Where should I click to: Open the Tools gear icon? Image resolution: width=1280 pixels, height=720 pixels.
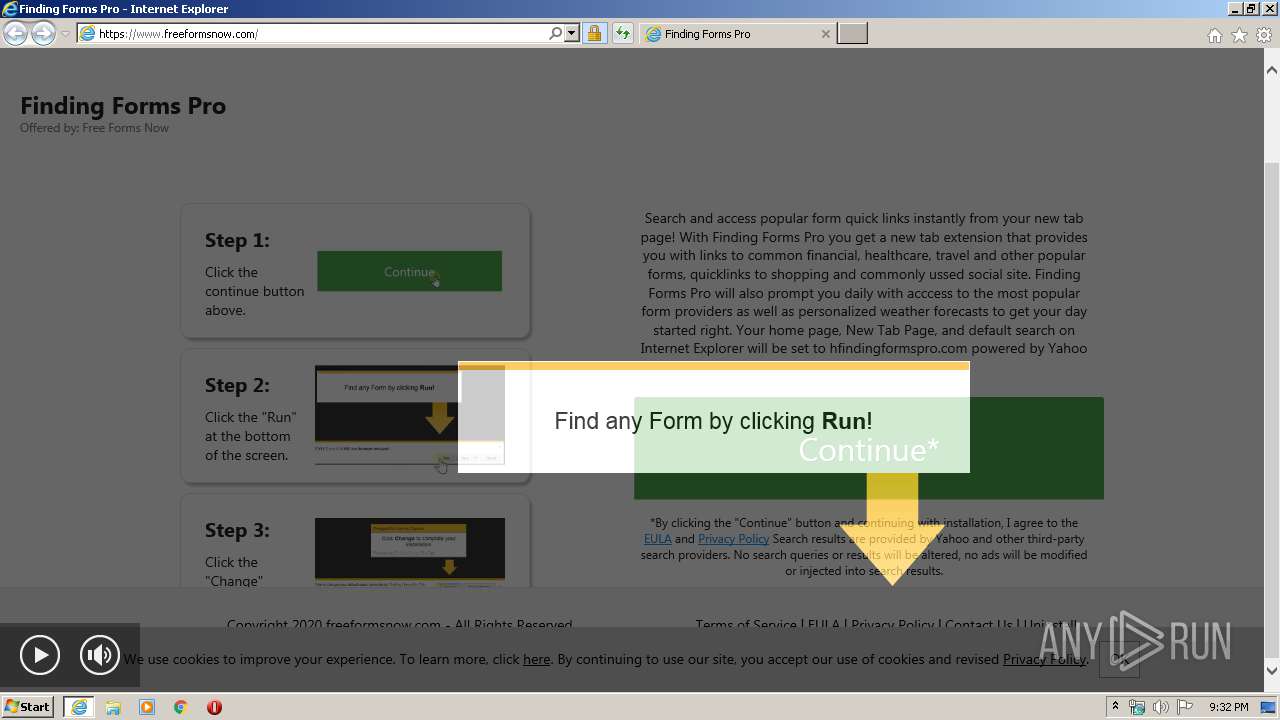tap(1264, 35)
